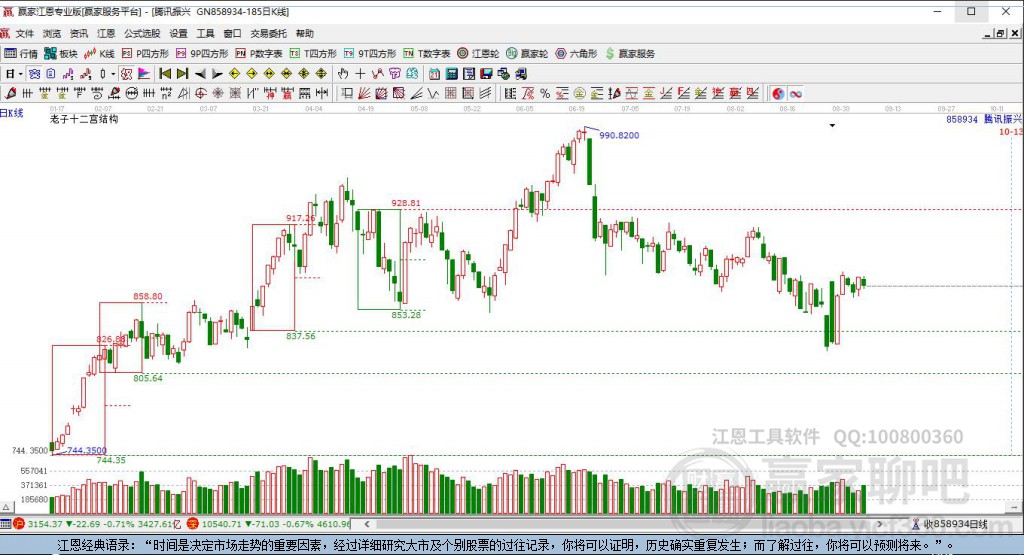Open the 设置 menu
Image resolution: width=1024 pixels, height=555 pixels.
(x=178, y=33)
